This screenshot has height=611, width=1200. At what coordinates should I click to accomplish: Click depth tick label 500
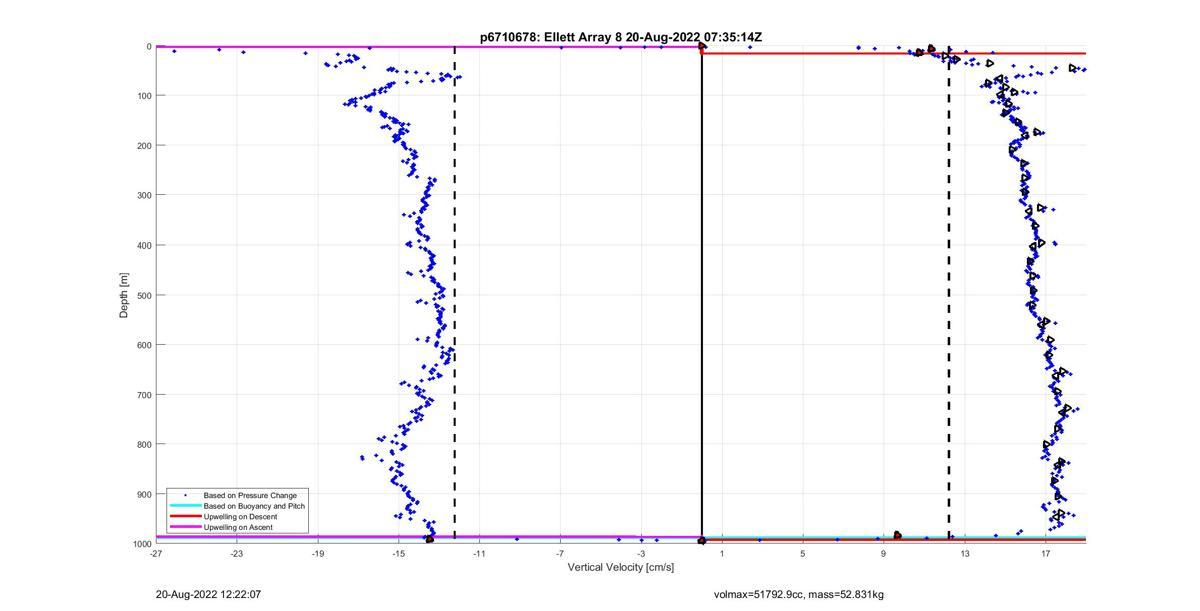(144, 295)
